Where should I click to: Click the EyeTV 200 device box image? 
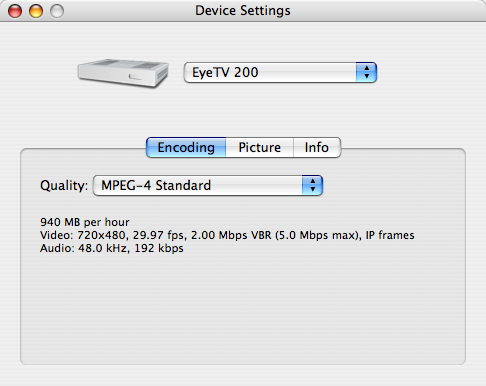(x=123, y=73)
